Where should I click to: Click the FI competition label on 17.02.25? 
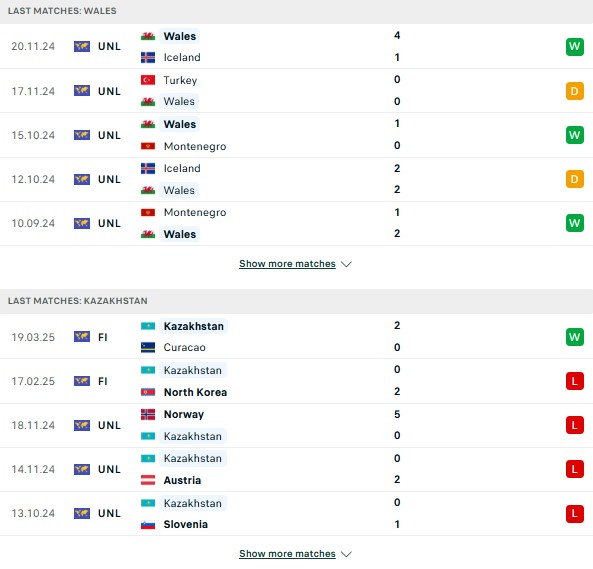pyautogui.click(x=102, y=381)
